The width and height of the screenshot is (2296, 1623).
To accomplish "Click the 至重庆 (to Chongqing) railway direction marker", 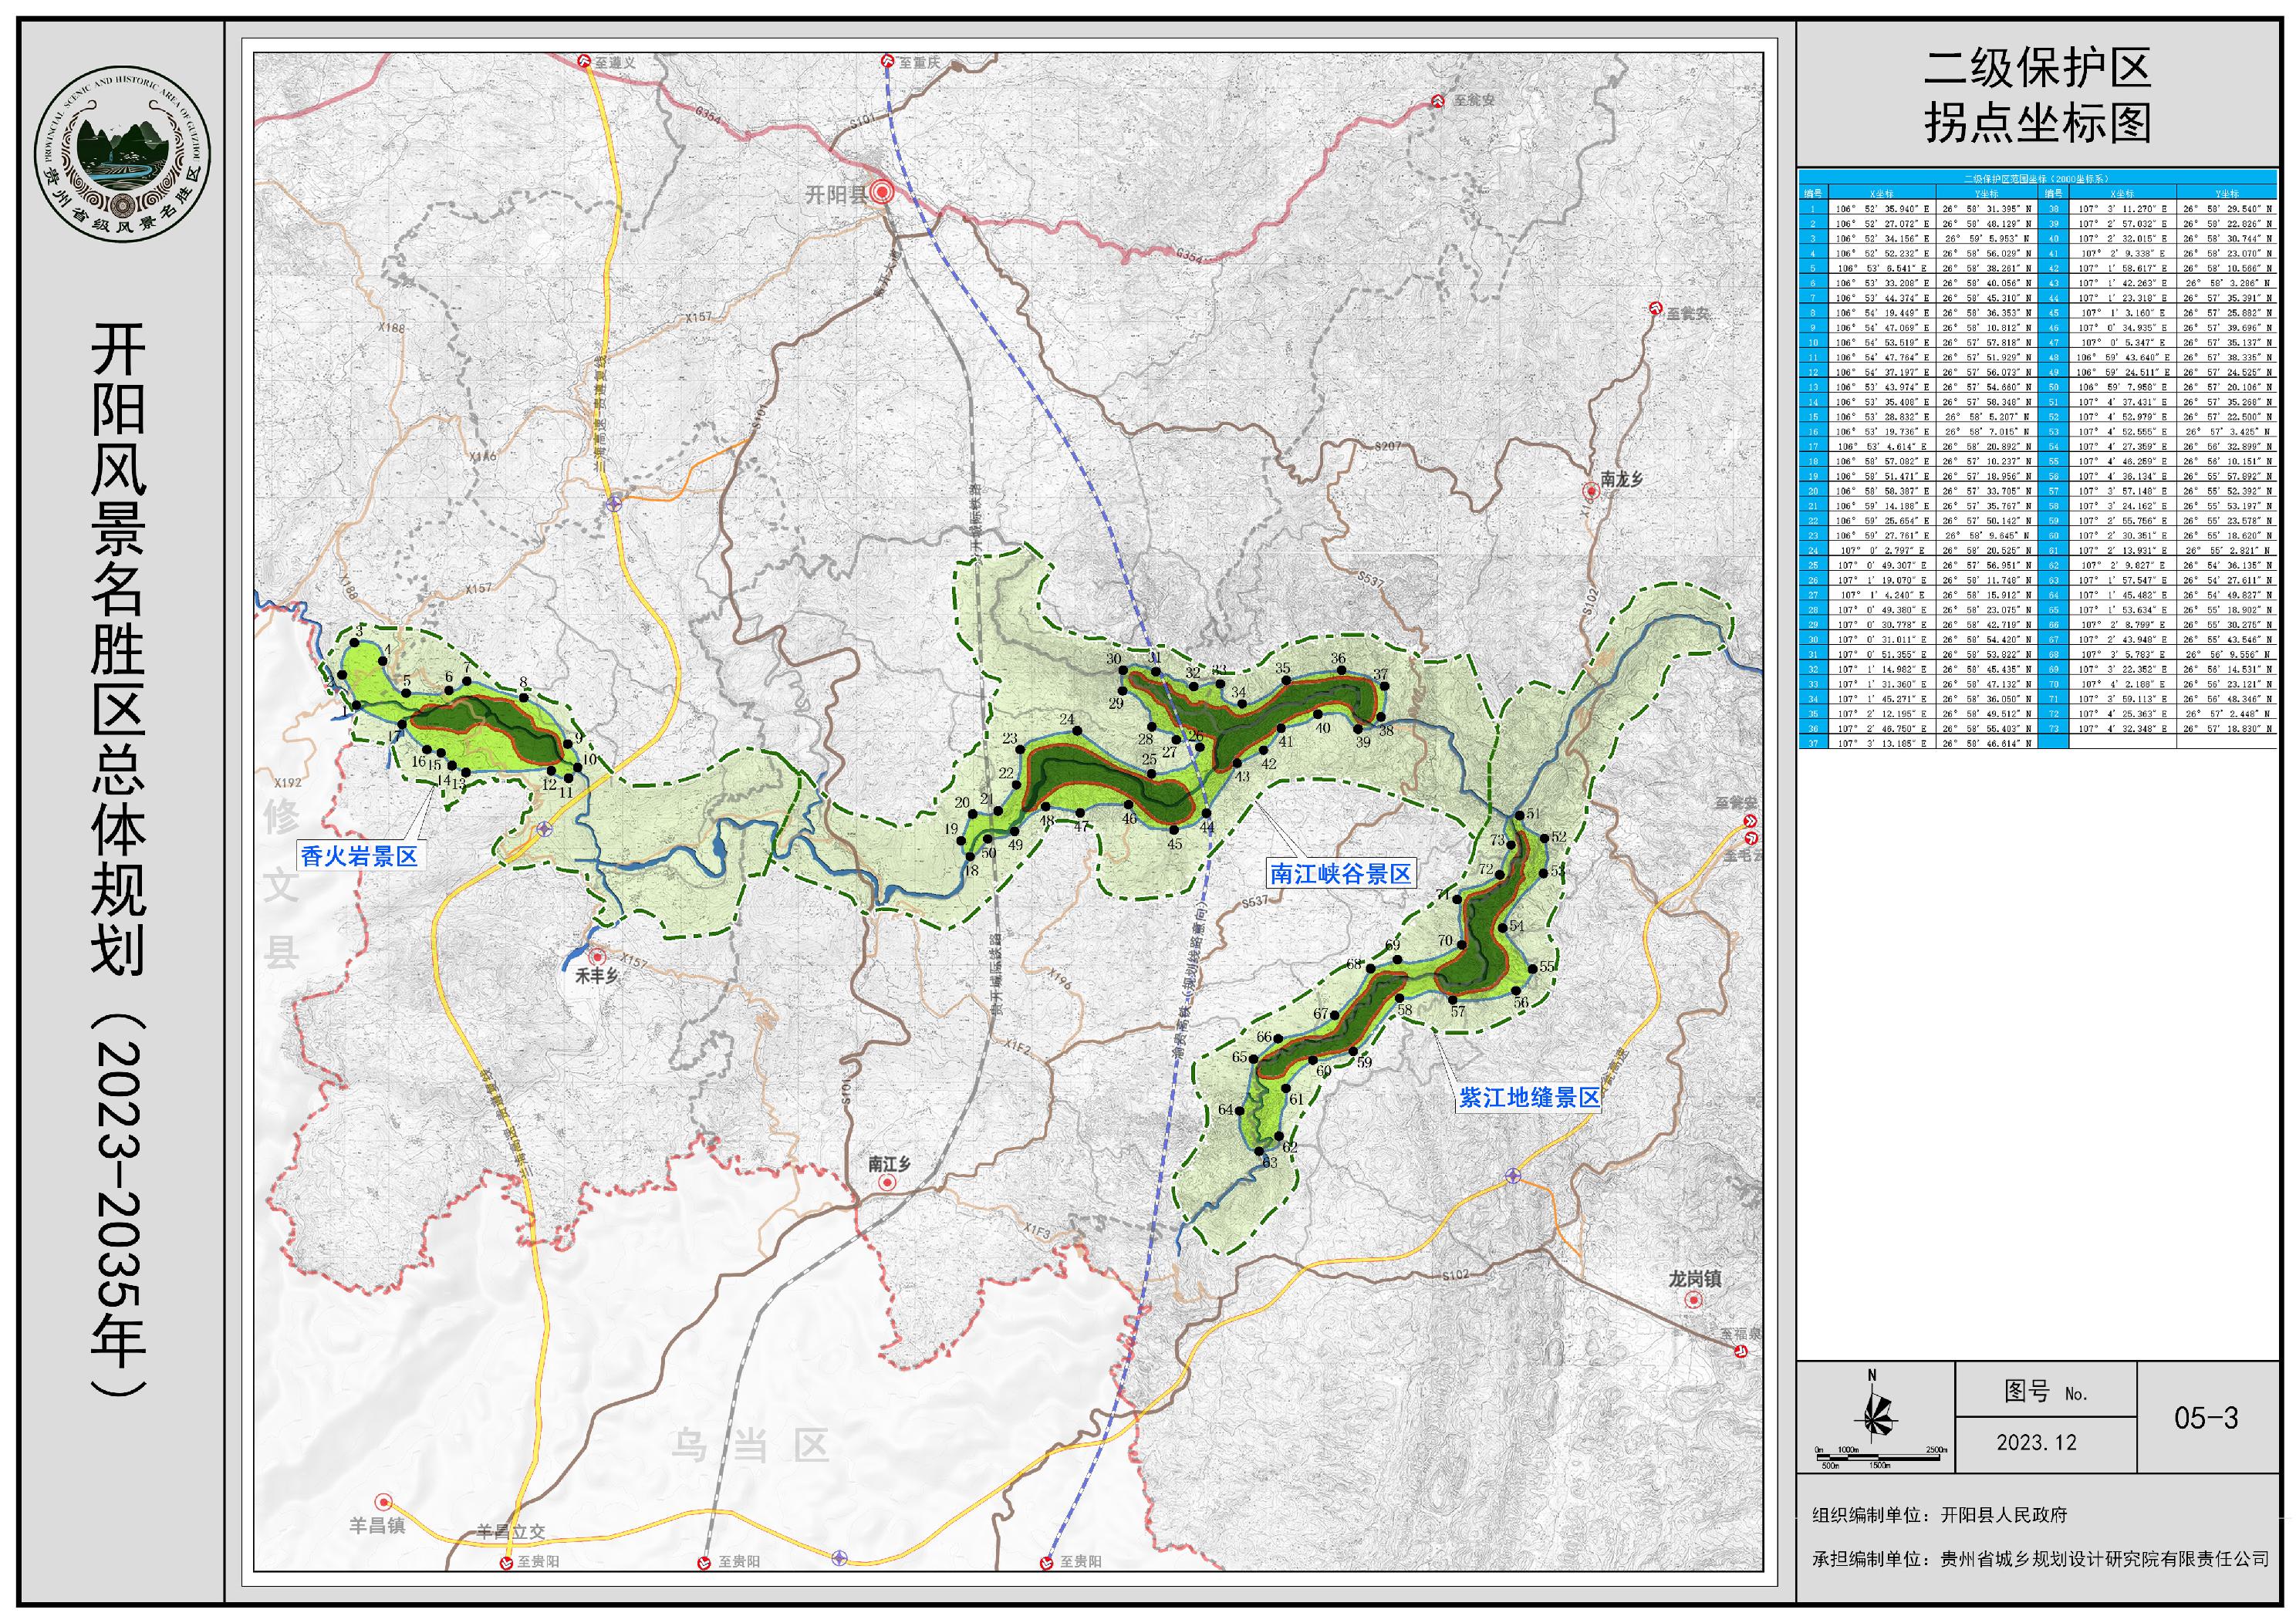I will click(x=887, y=61).
